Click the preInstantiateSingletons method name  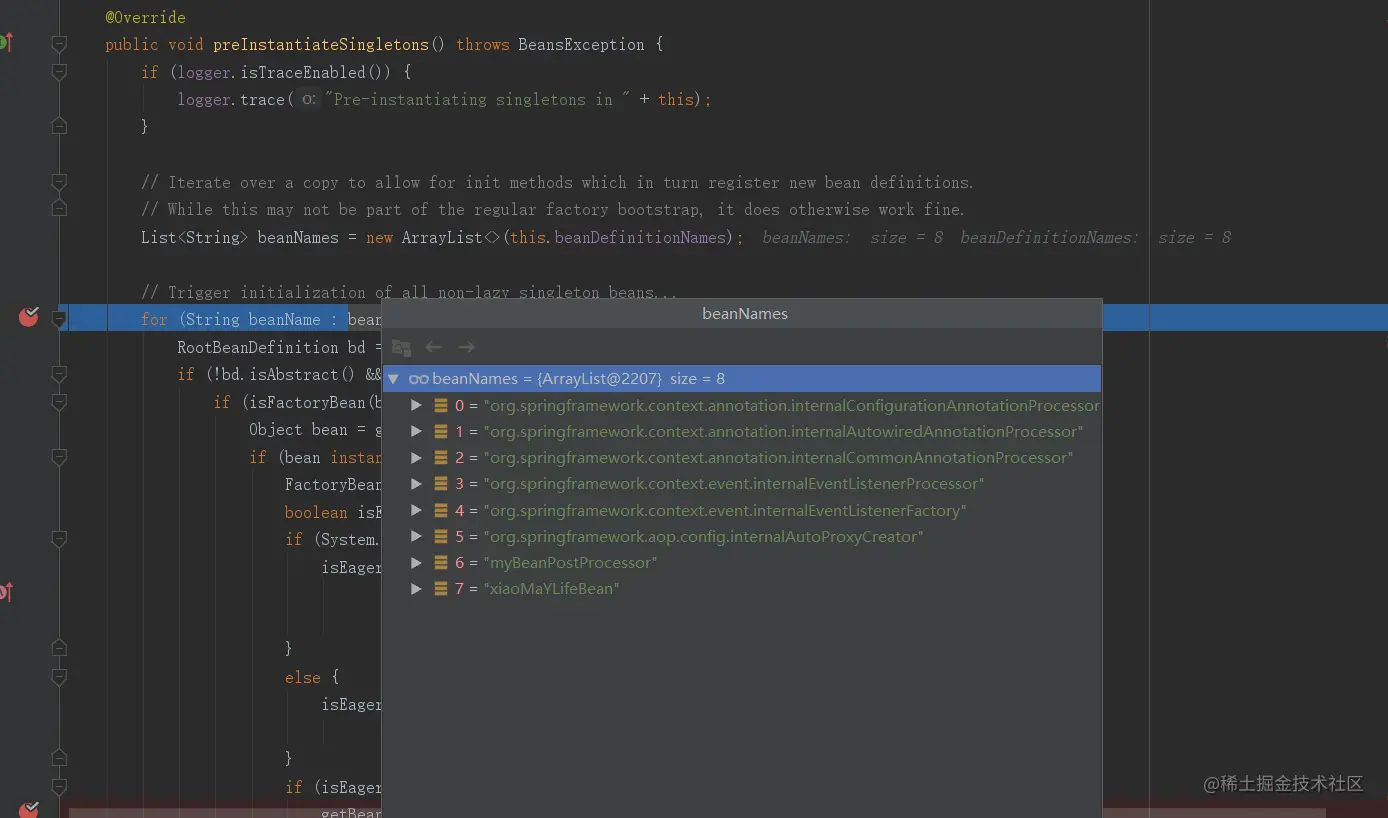tap(321, 44)
